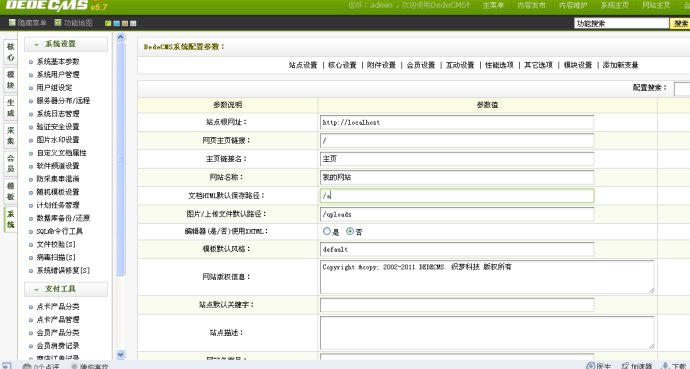
Task: Switch to the 性能选项 config tab
Action: (499, 65)
